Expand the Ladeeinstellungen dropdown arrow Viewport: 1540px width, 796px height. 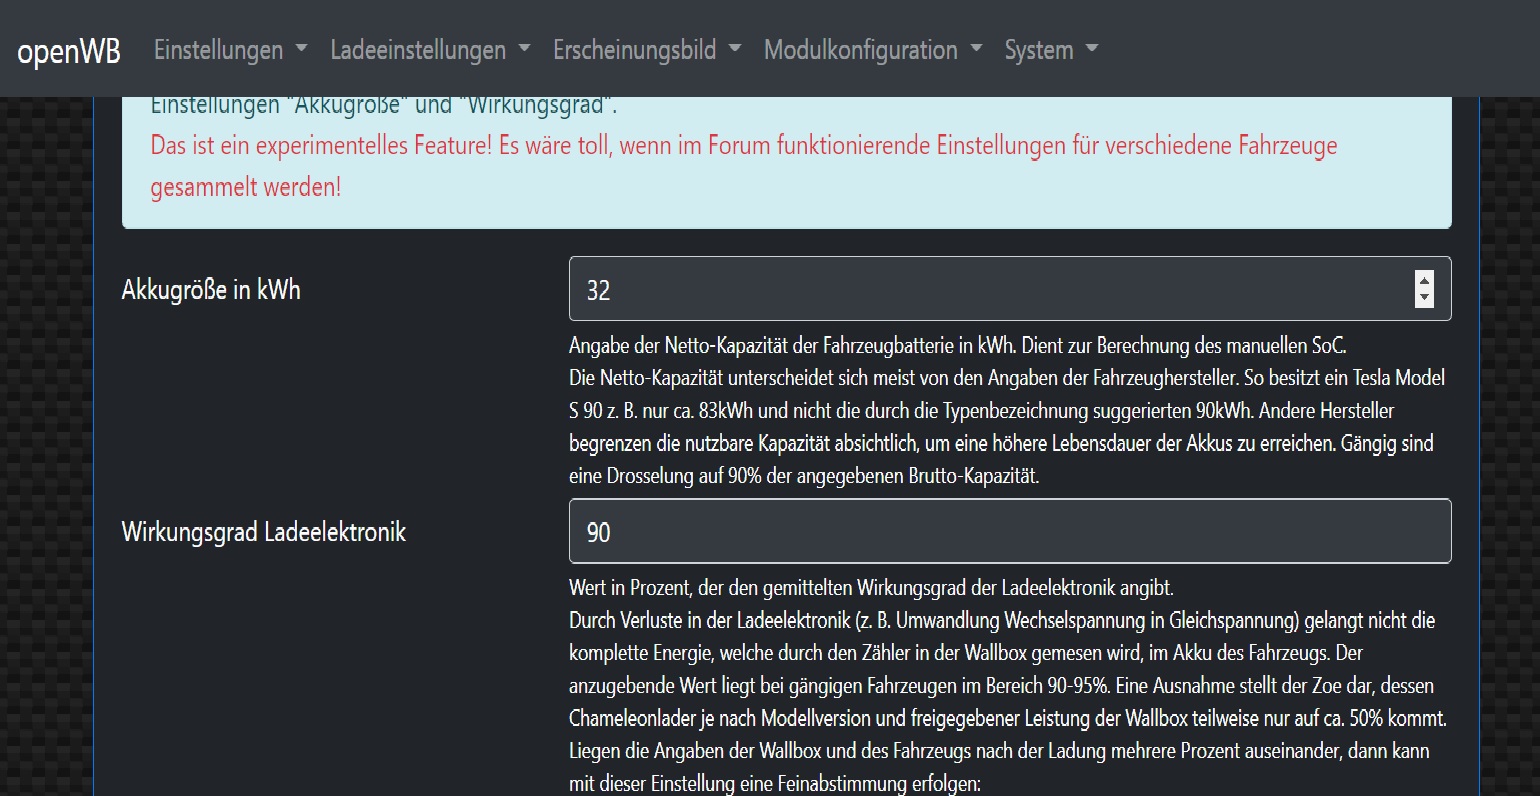tap(524, 49)
